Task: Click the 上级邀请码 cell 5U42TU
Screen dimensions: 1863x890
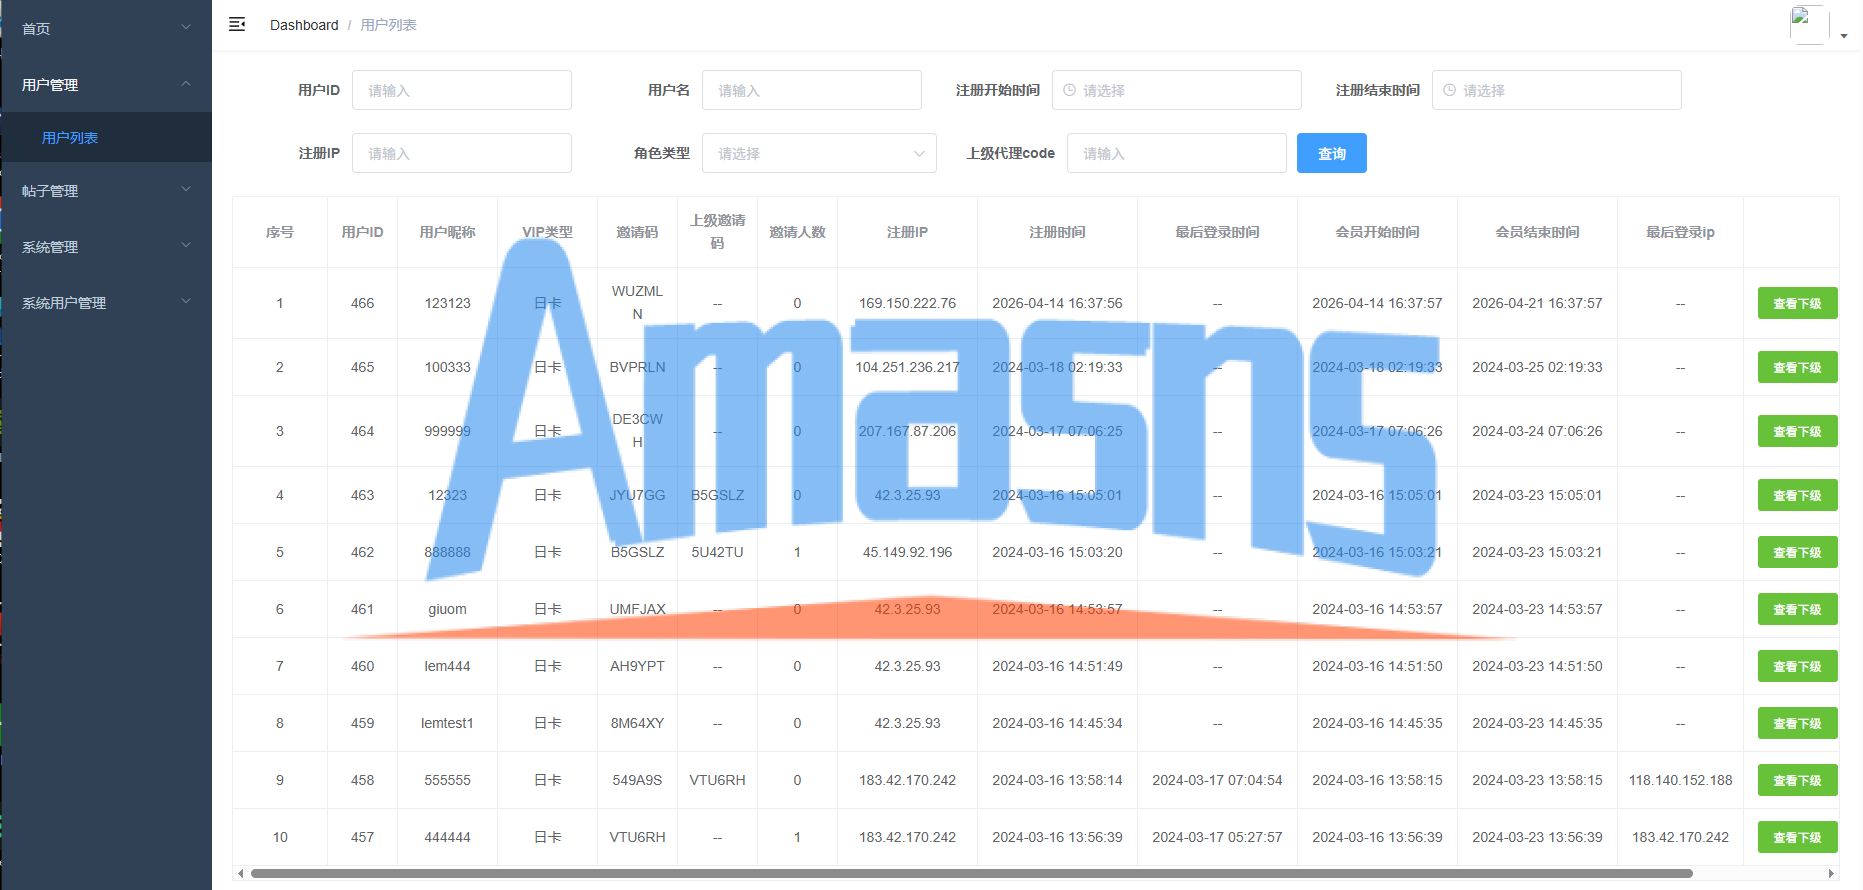Action: tap(717, 552)
